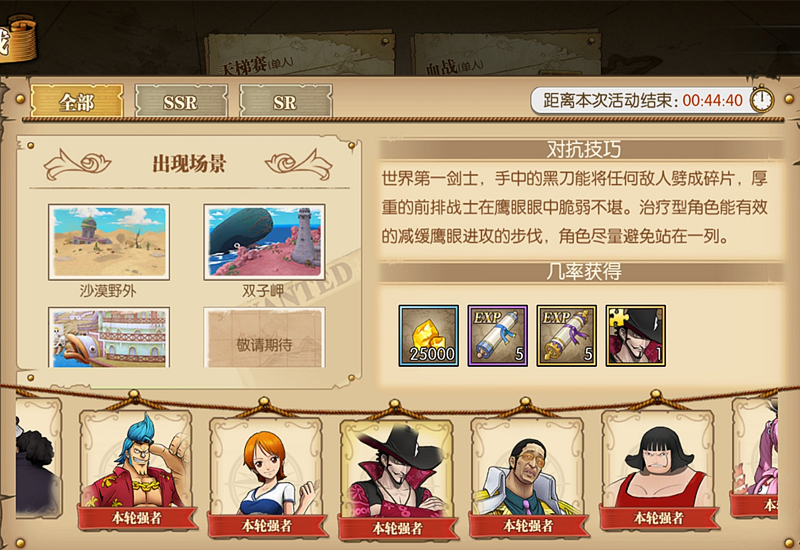Select the 全部 filter tab
The image size is (800, 550).
point(77,101)
